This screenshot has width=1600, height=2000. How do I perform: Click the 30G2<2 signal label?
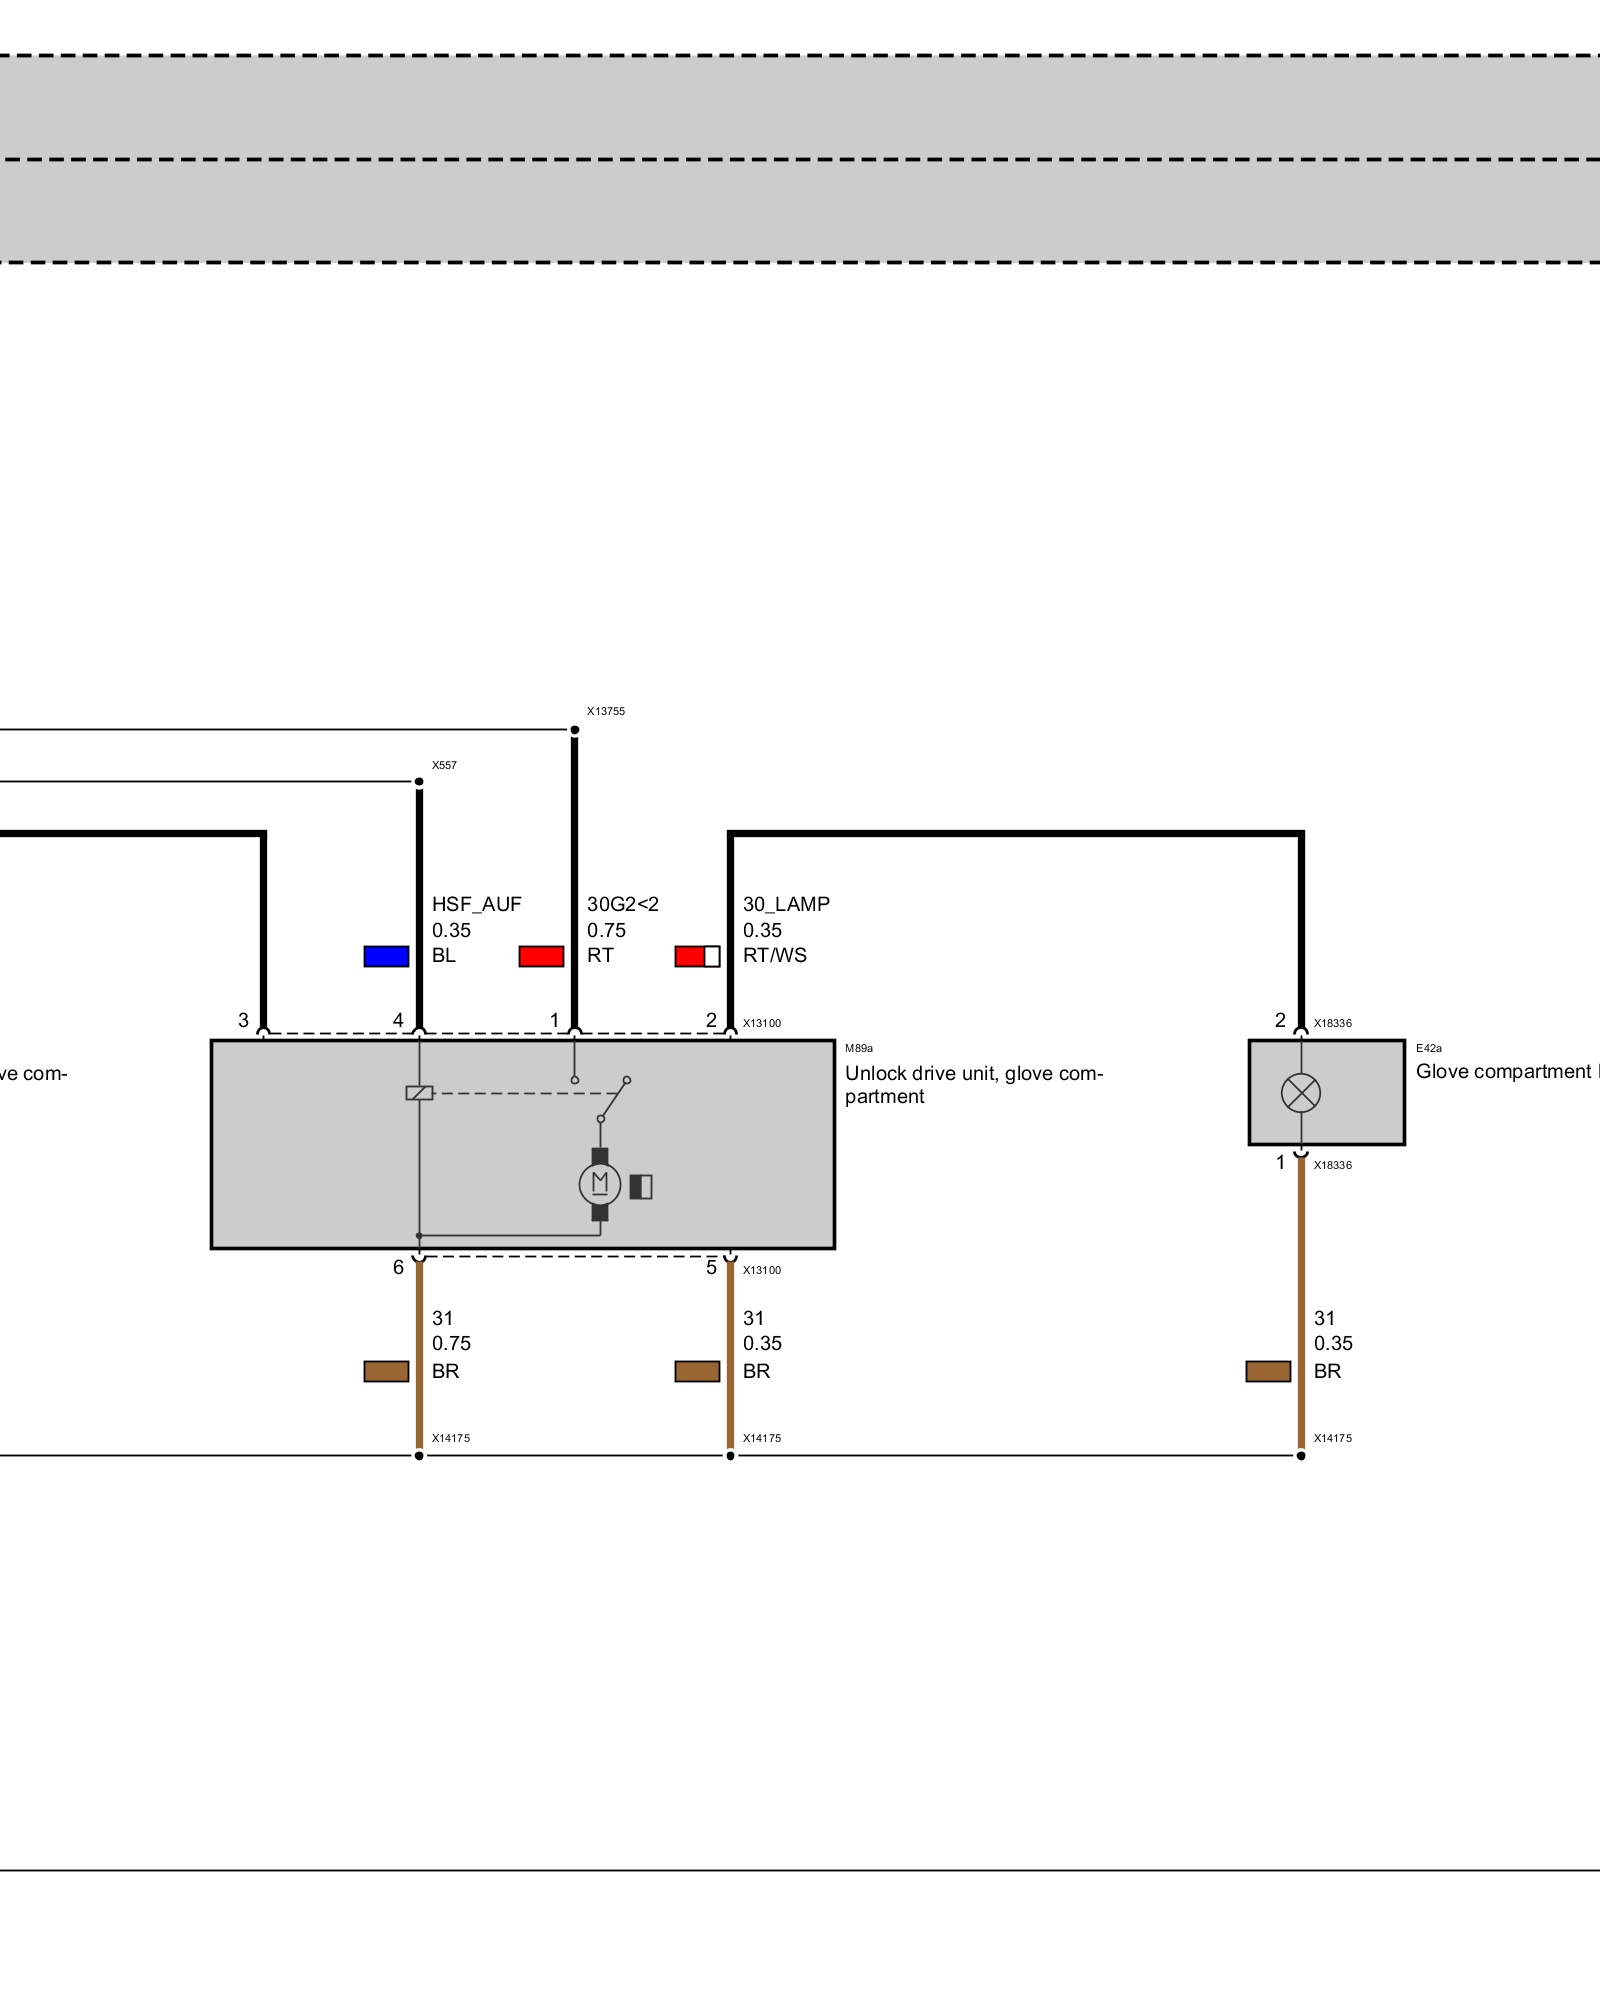pyautogui.click(x=623, y=904)
